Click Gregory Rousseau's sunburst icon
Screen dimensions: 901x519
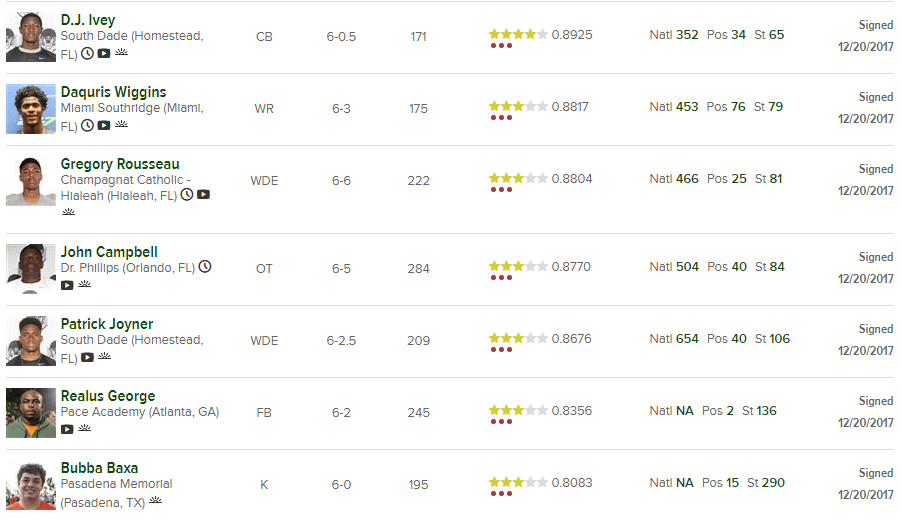point(68,212)
